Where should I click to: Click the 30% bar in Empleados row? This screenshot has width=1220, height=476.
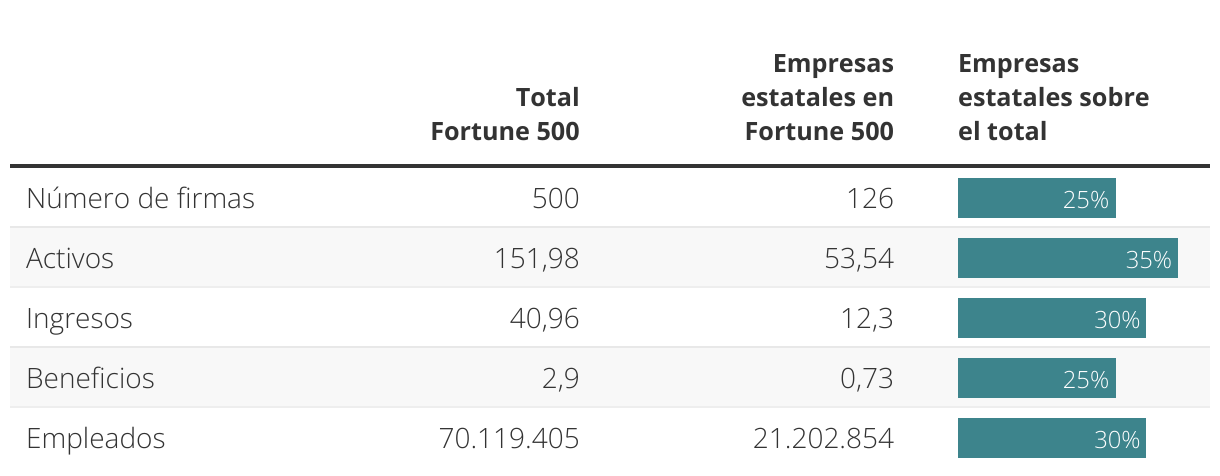[x=1051, y=439]
